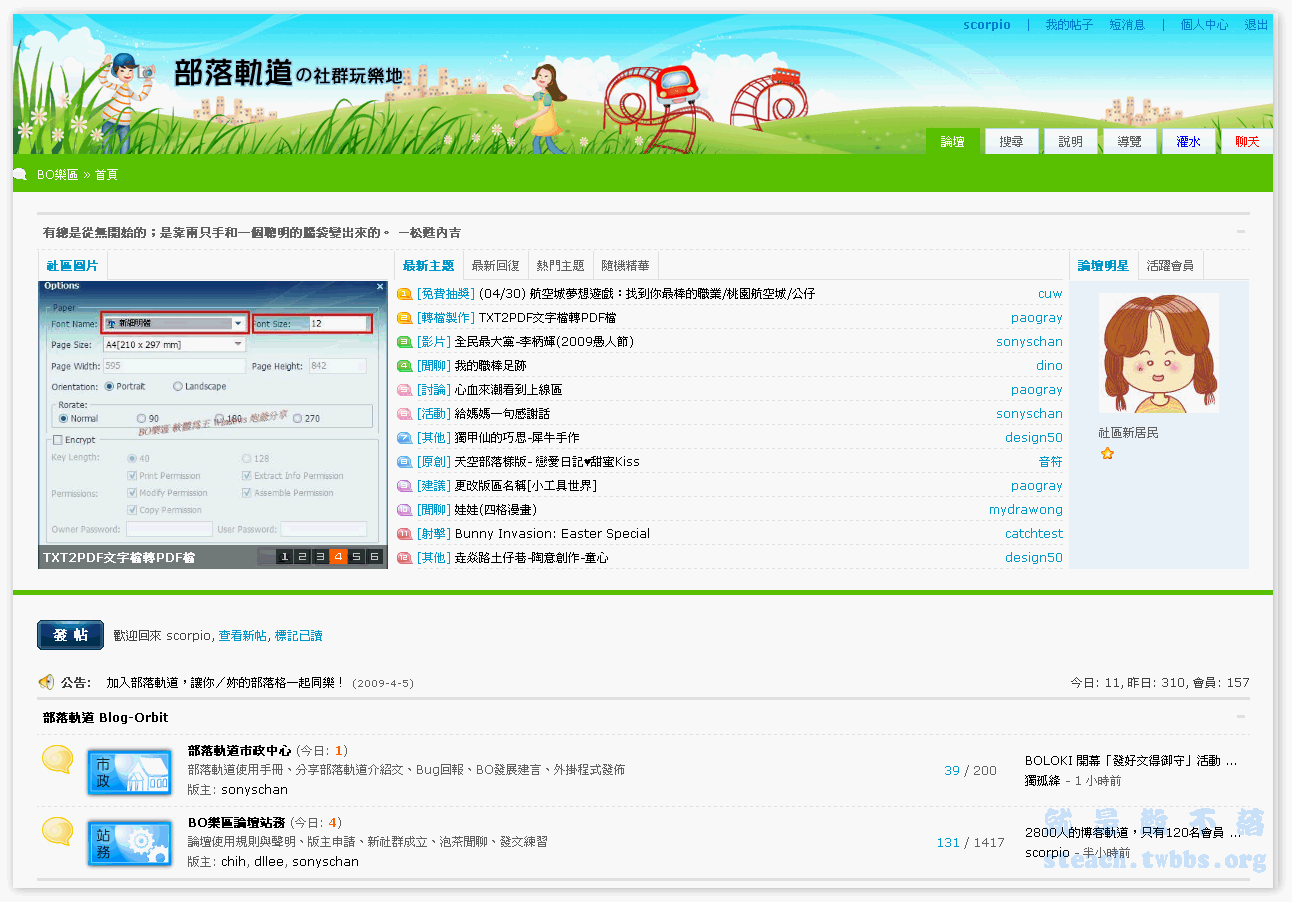
Task: Collapse the 部落軌道 Blog-Orbit section
Action: (1241, 717)
